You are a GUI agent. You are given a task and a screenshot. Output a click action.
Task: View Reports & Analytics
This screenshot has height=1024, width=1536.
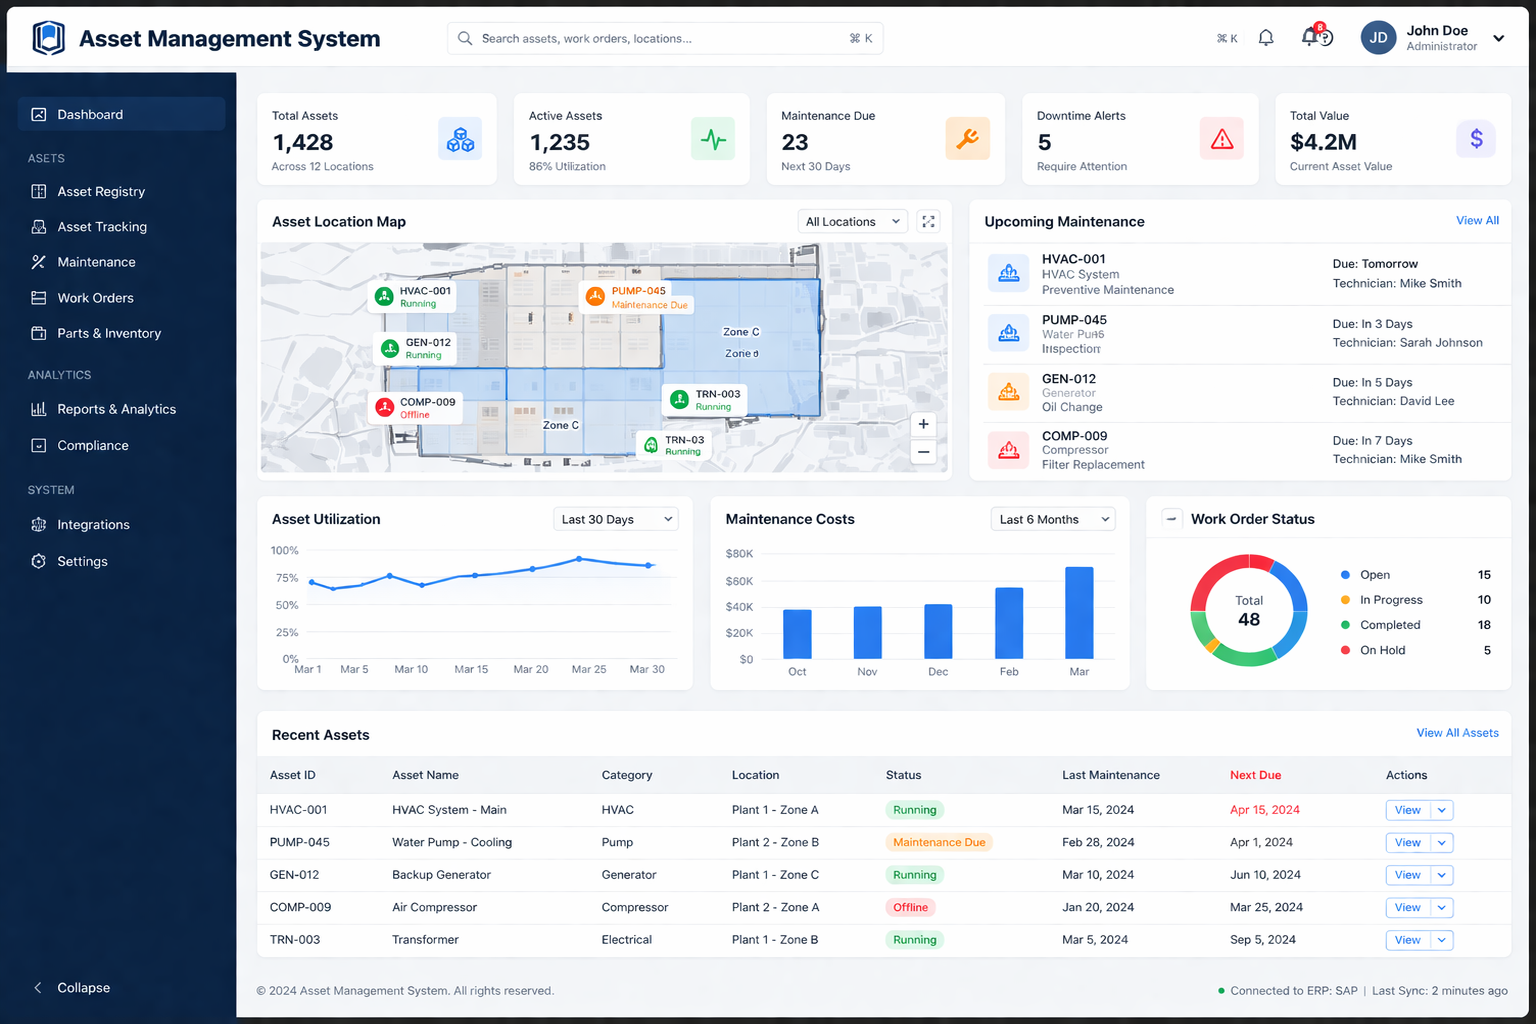pos(115,409)
